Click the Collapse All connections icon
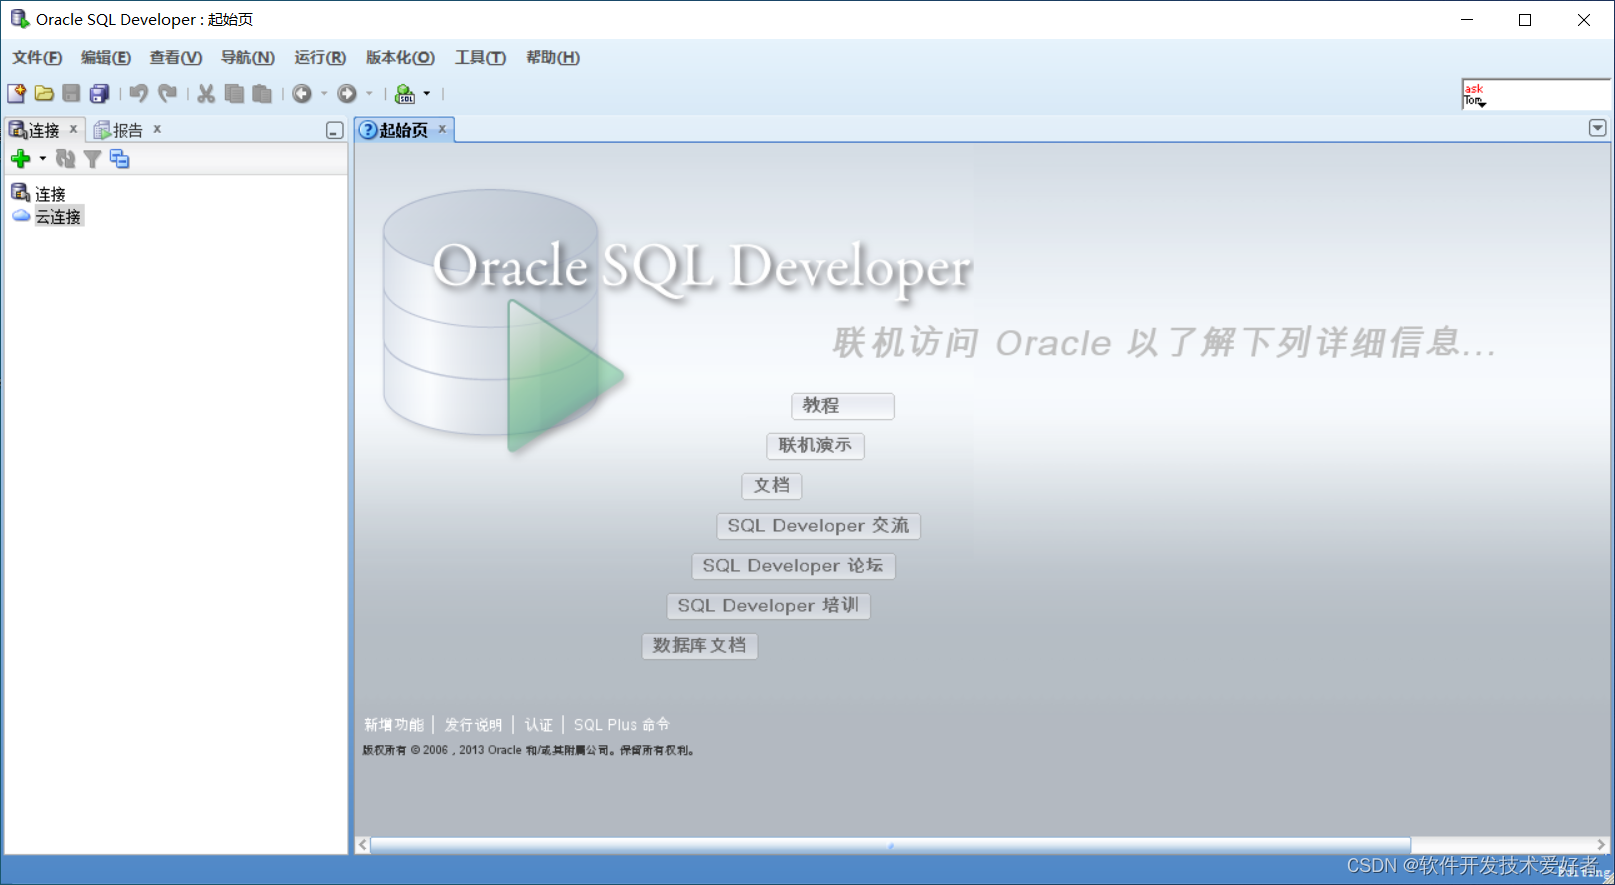Image resolution: width=1615 pixels, height=885 pixels. tap(119, 158)
